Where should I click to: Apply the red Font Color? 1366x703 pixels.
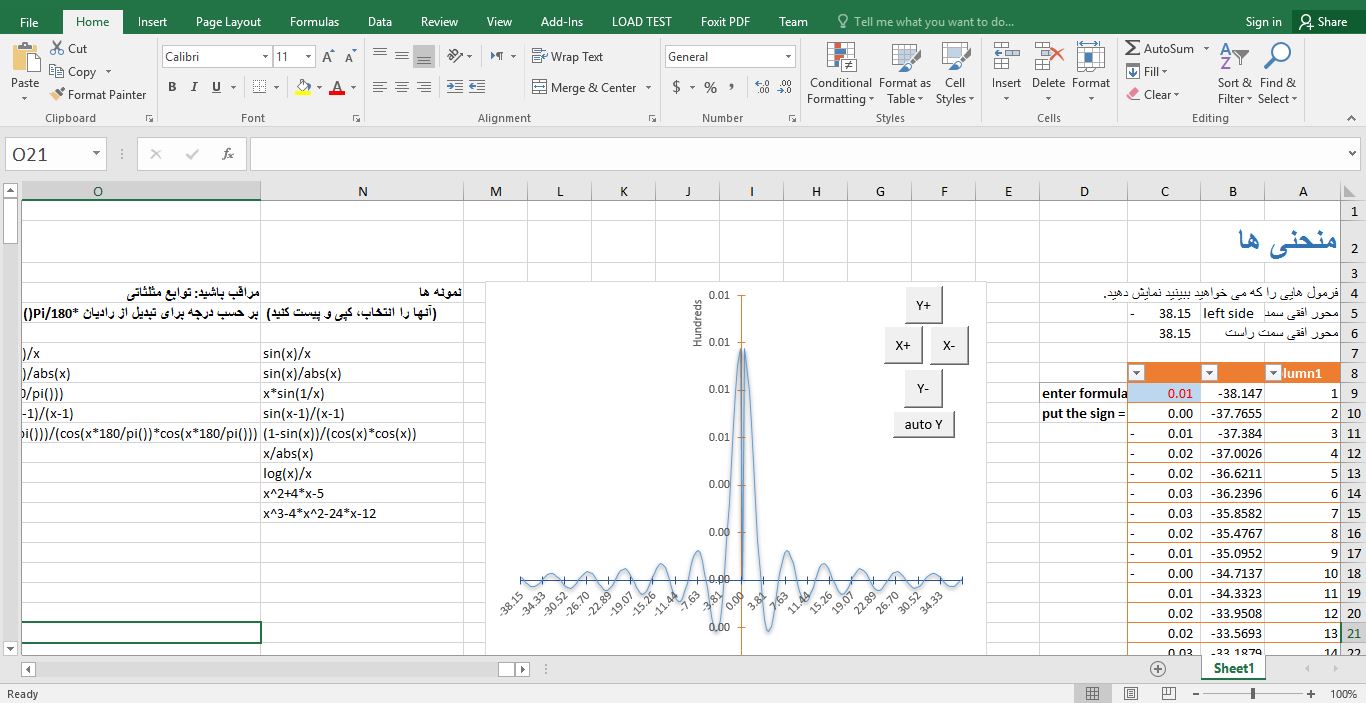(337, 87)
